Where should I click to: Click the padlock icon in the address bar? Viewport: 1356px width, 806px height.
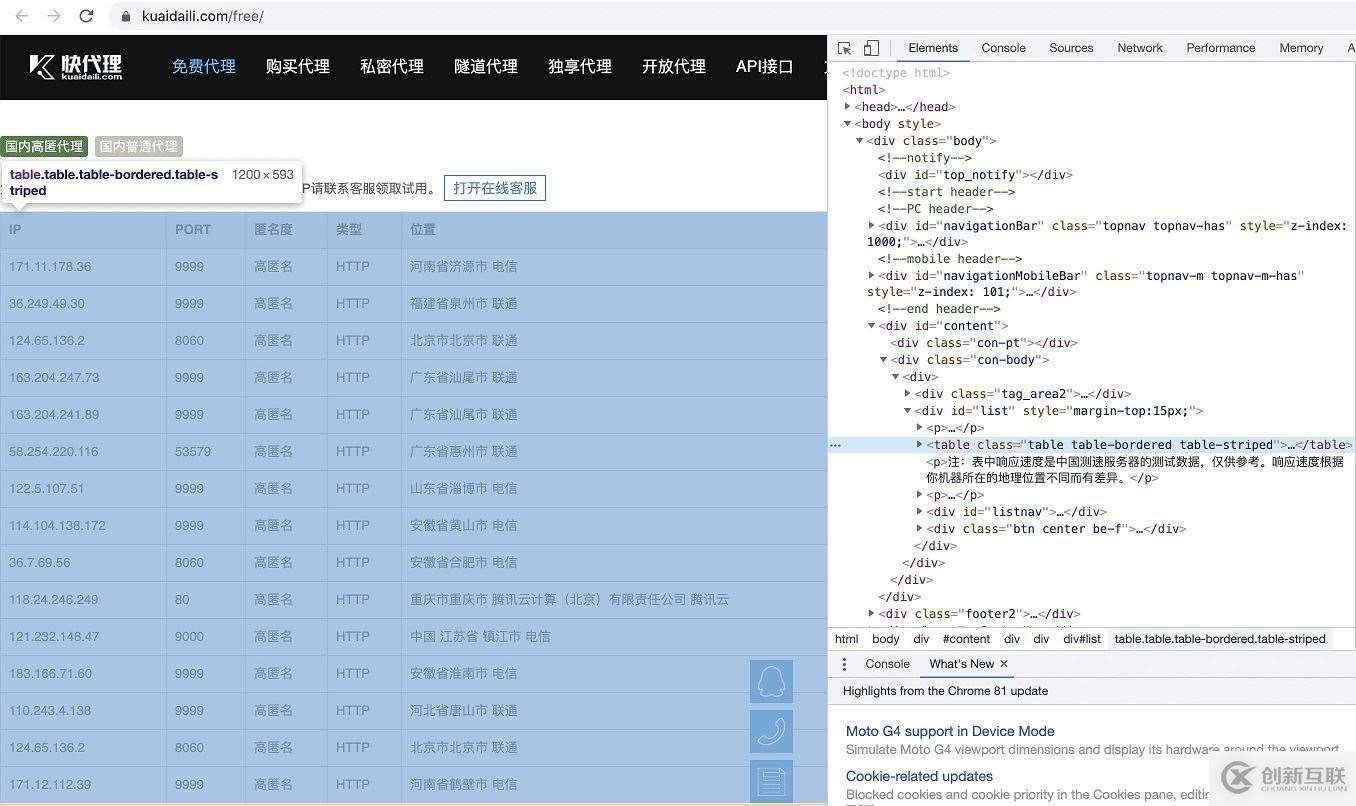tap(125, 16)
